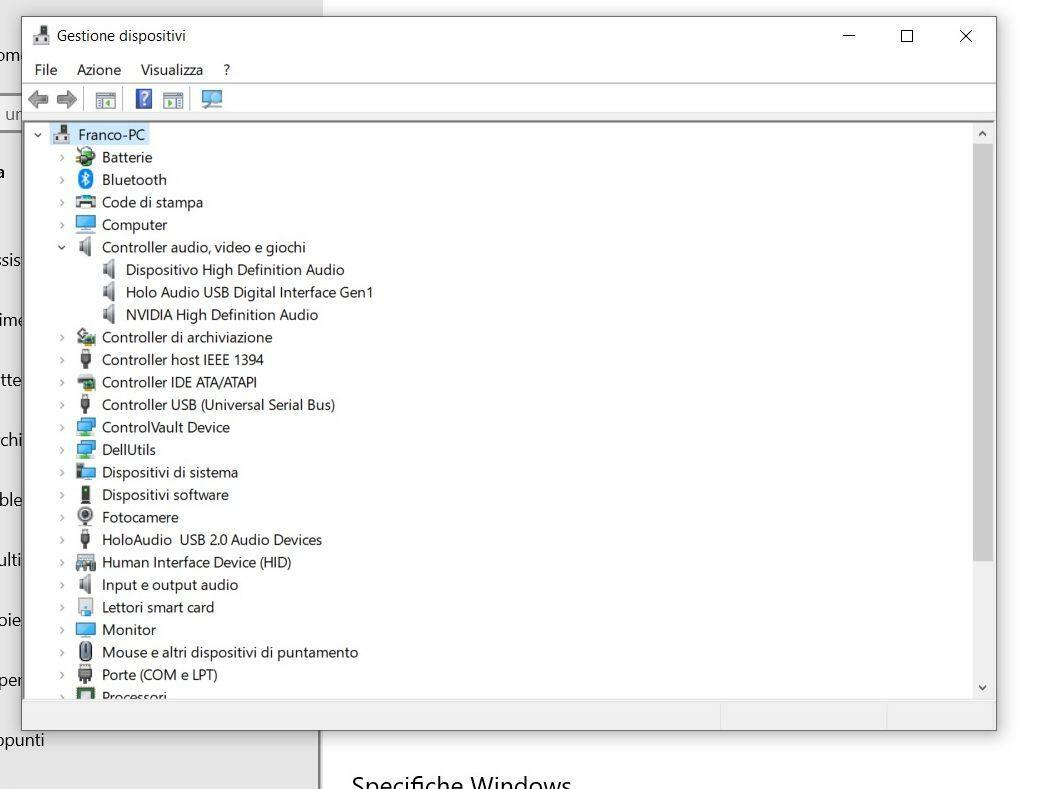The width and height of the screenshot is (1062, 789).
Task: Select the Controller host IEEE 1394 row
Action: [183, 360]
